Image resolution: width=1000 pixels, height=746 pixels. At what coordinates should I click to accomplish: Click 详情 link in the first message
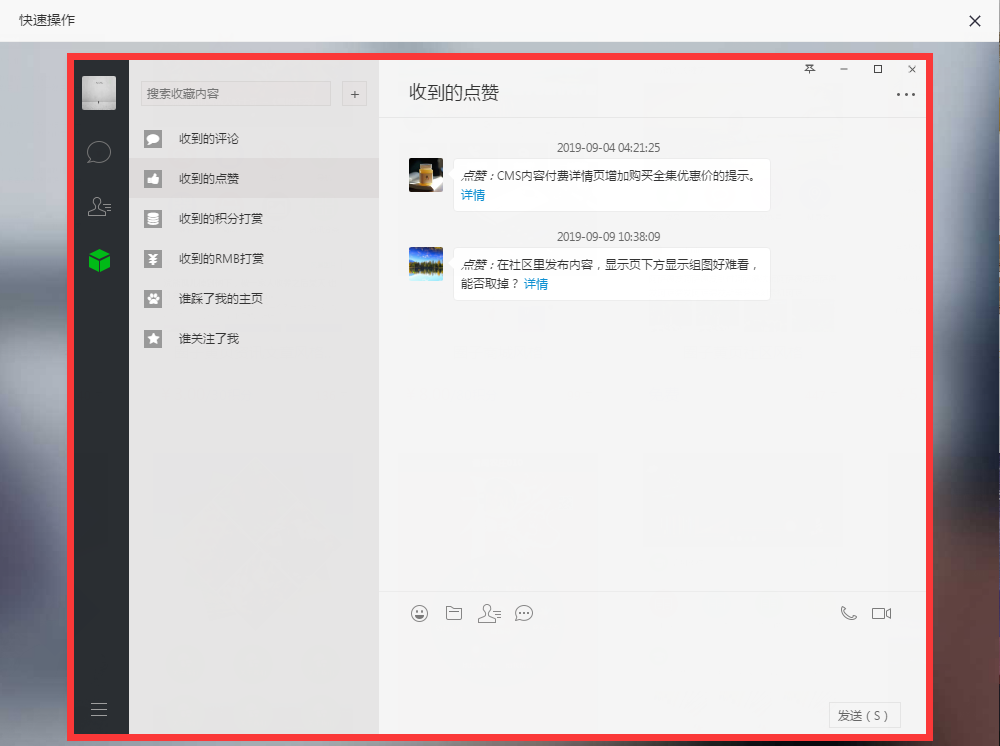point(473,195)
